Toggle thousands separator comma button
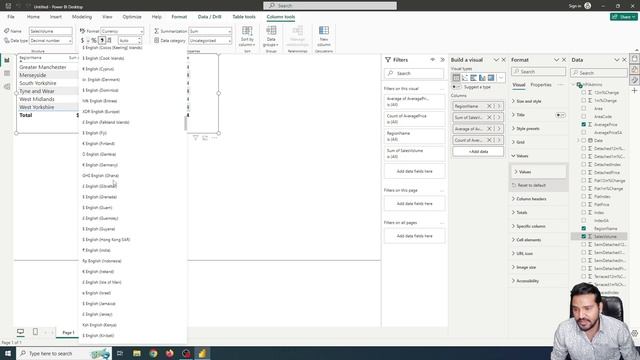640x360 pixels. [x=102, y=40]
